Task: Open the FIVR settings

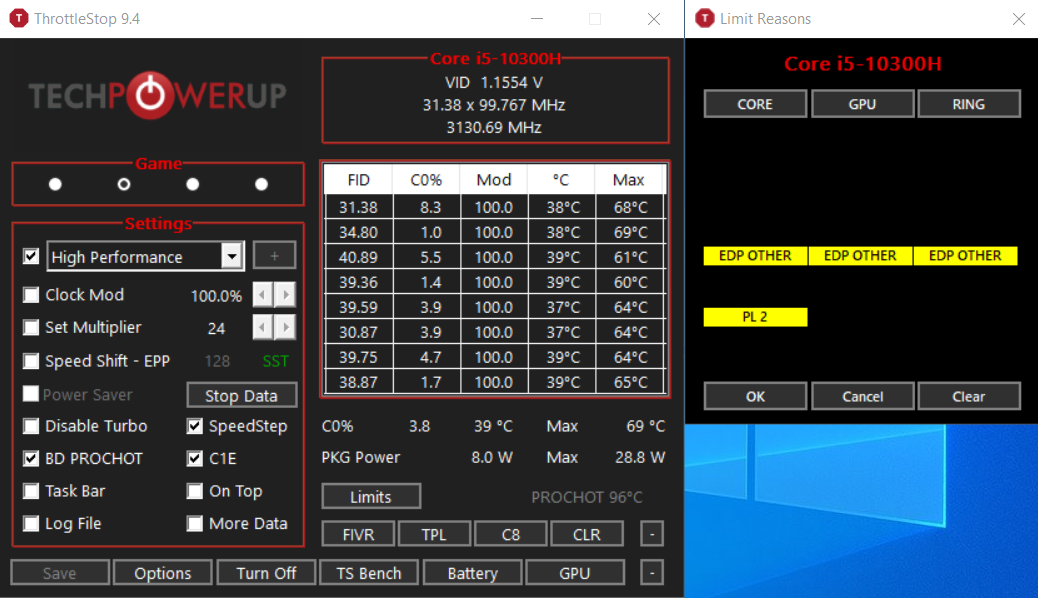Action: [x=358, y=534]
